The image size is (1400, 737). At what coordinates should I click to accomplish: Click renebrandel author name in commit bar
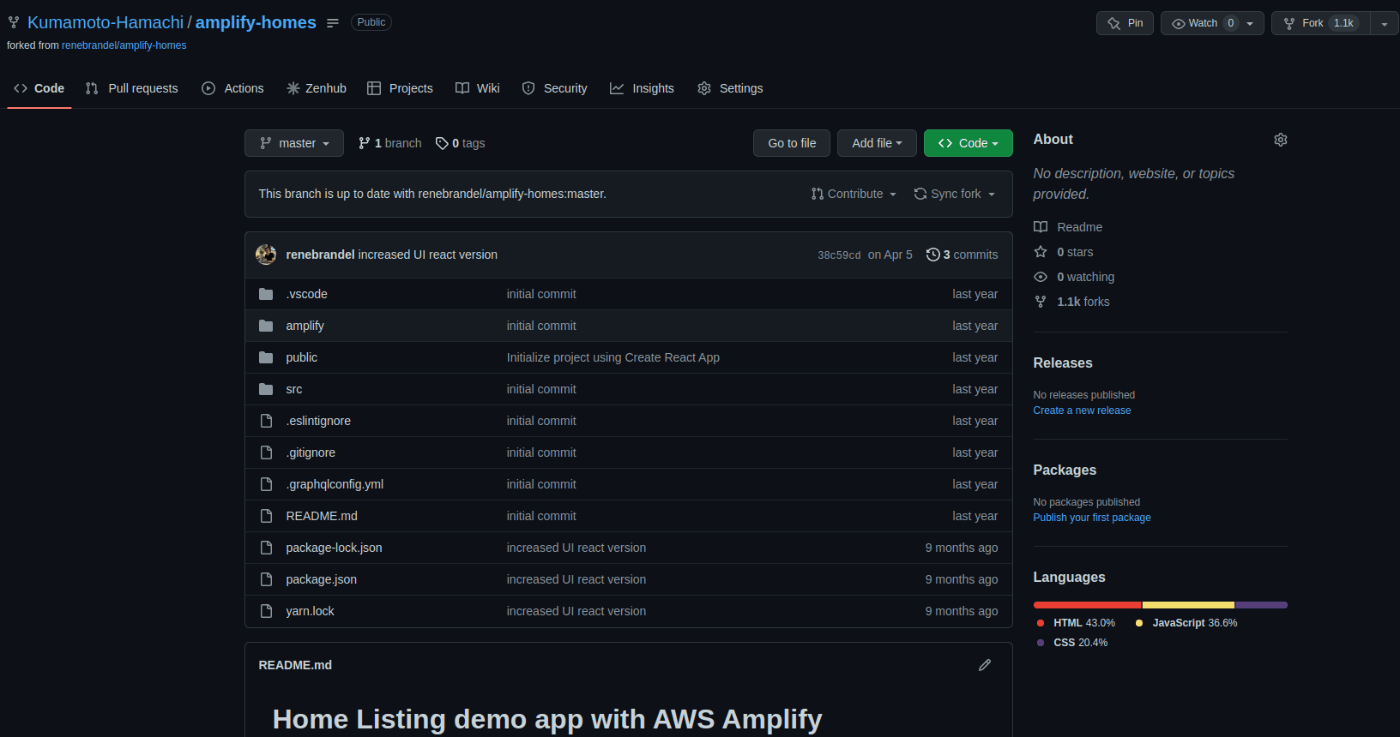(x=320, y=255)
